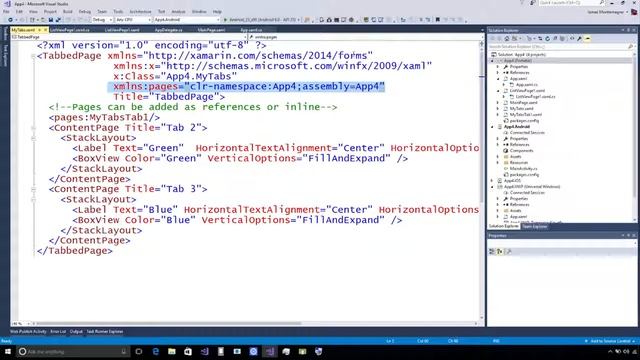
Task: Open the Architecture menu
Action: click(x=140, y=11)
